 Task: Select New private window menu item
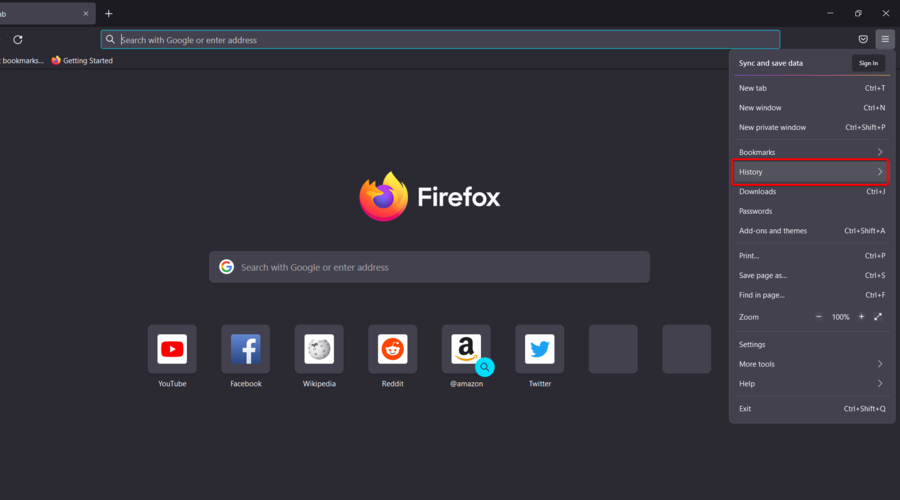tap(810, 127)
